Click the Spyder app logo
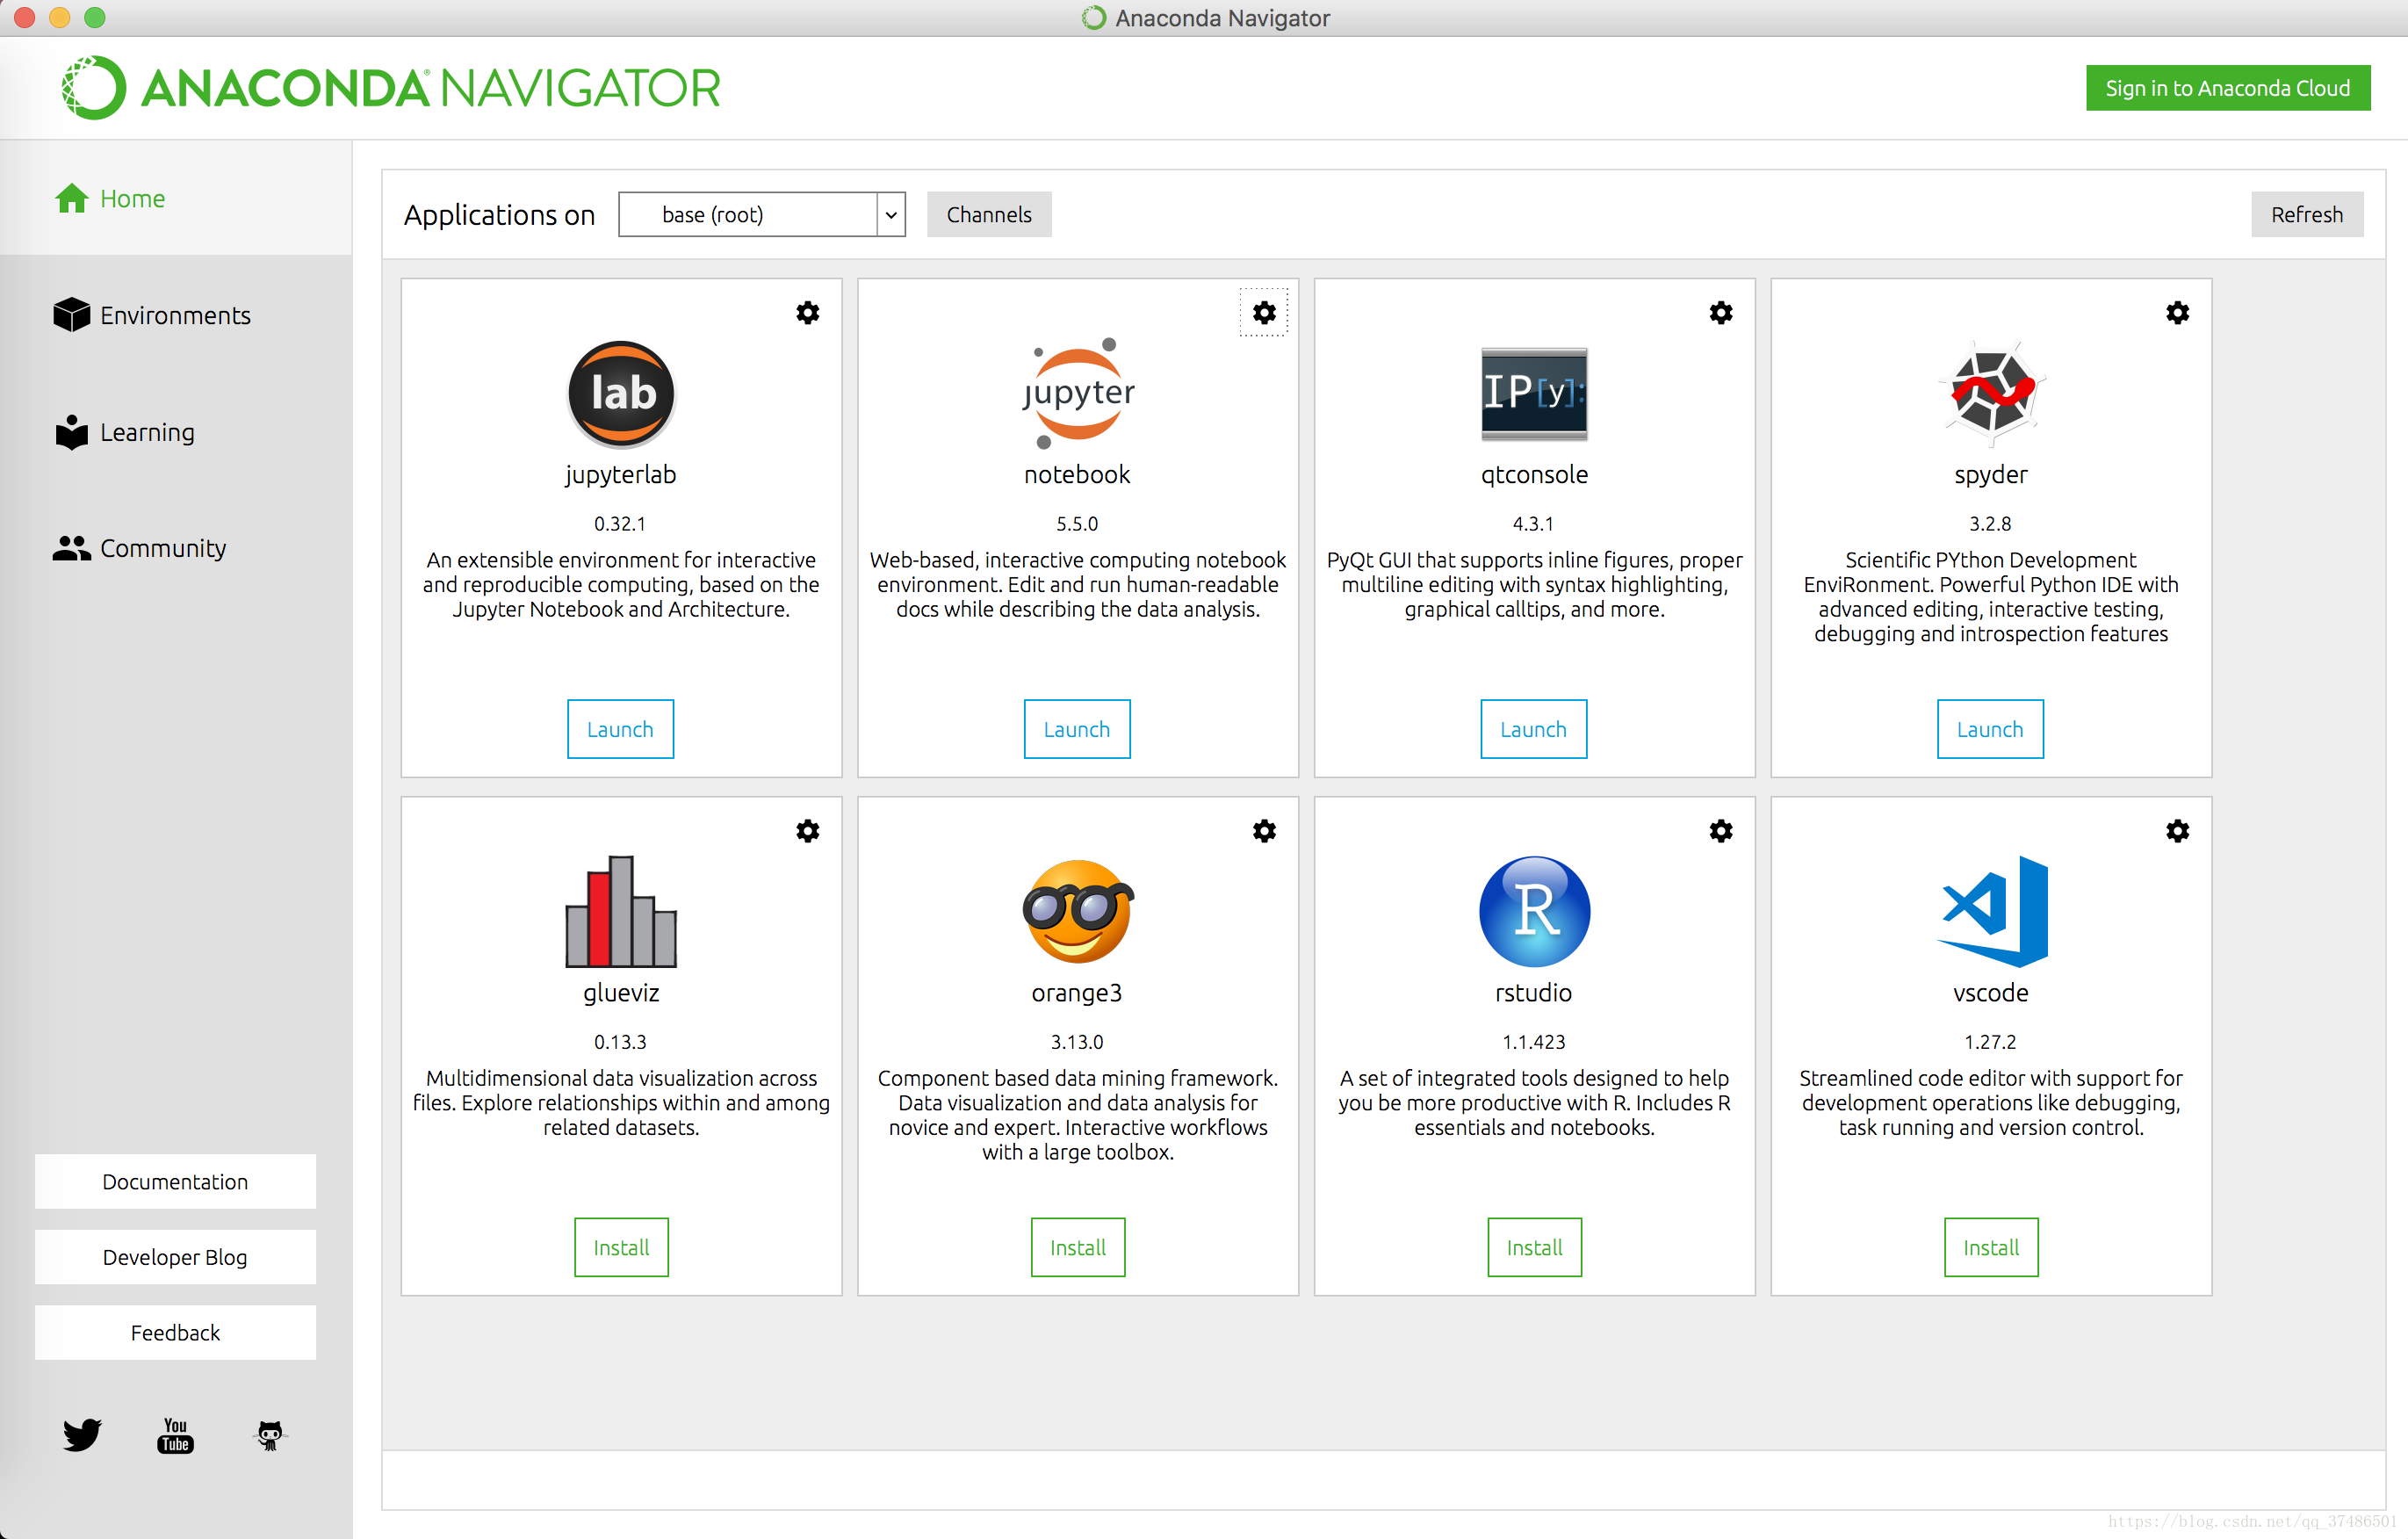The width and height of the screenshot is (2408, 1539). pyautogui.click(x=1991, y=393)
